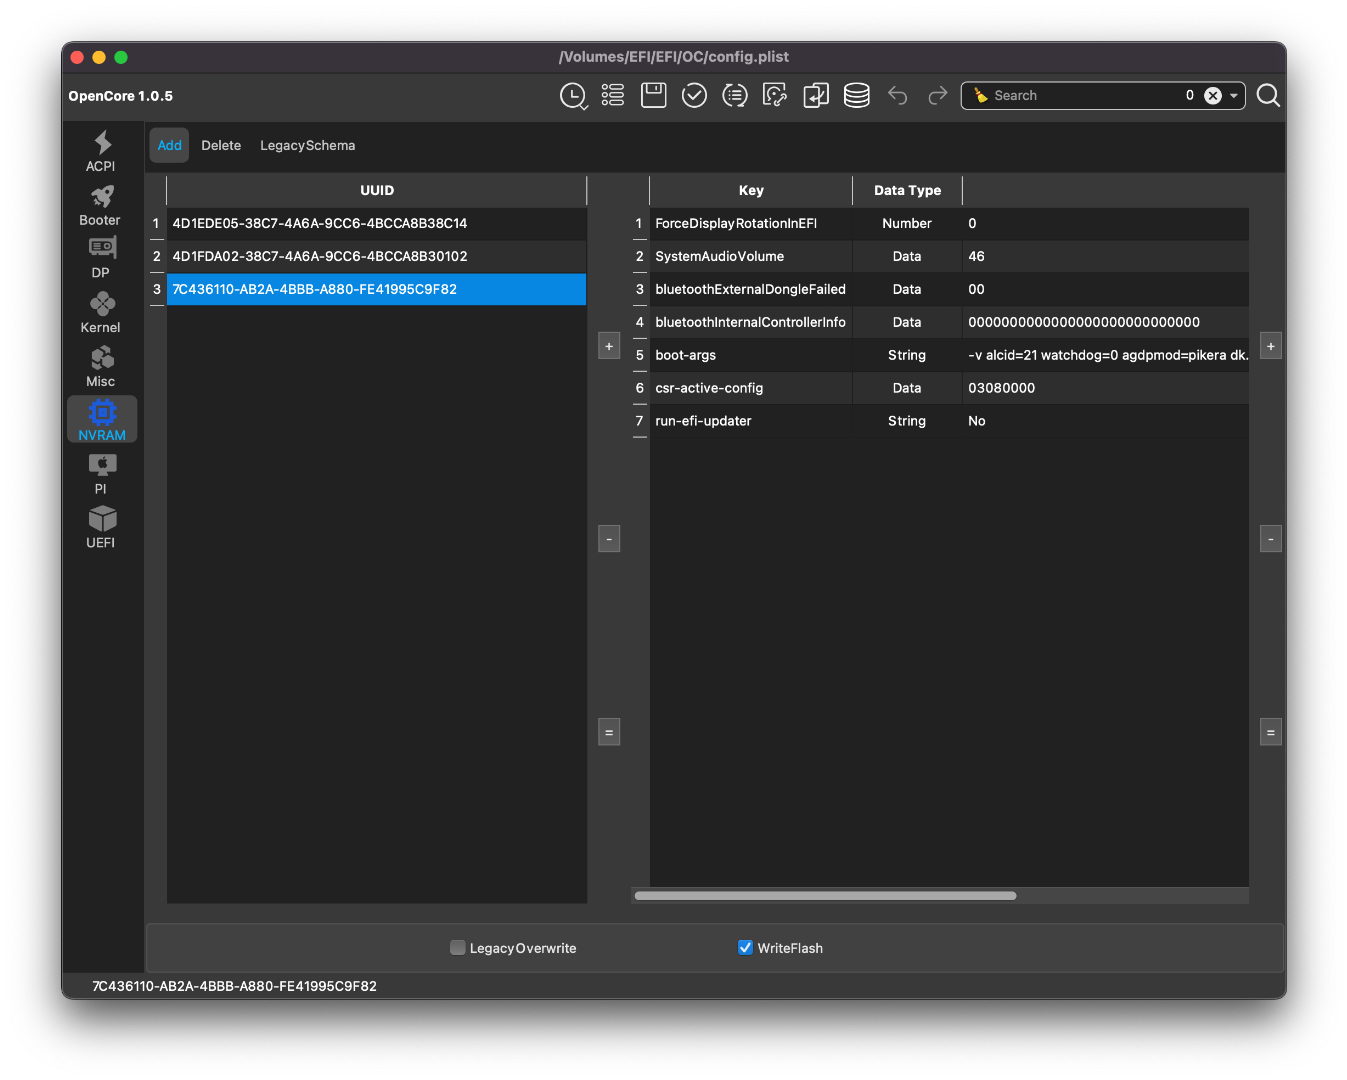
Task: Open the ACPI section in sidebar
Action: click(101, 151)
